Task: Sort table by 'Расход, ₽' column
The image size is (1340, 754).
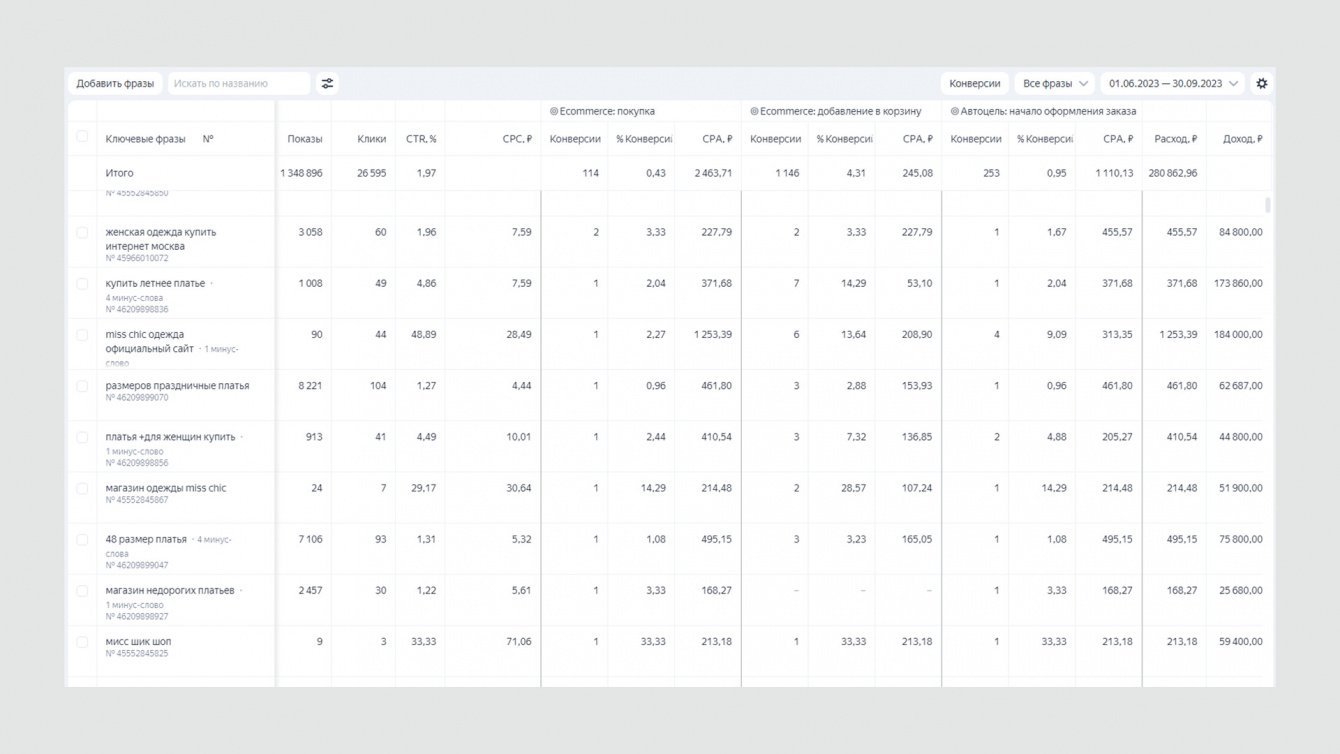Action: [x=1175, y=139]
